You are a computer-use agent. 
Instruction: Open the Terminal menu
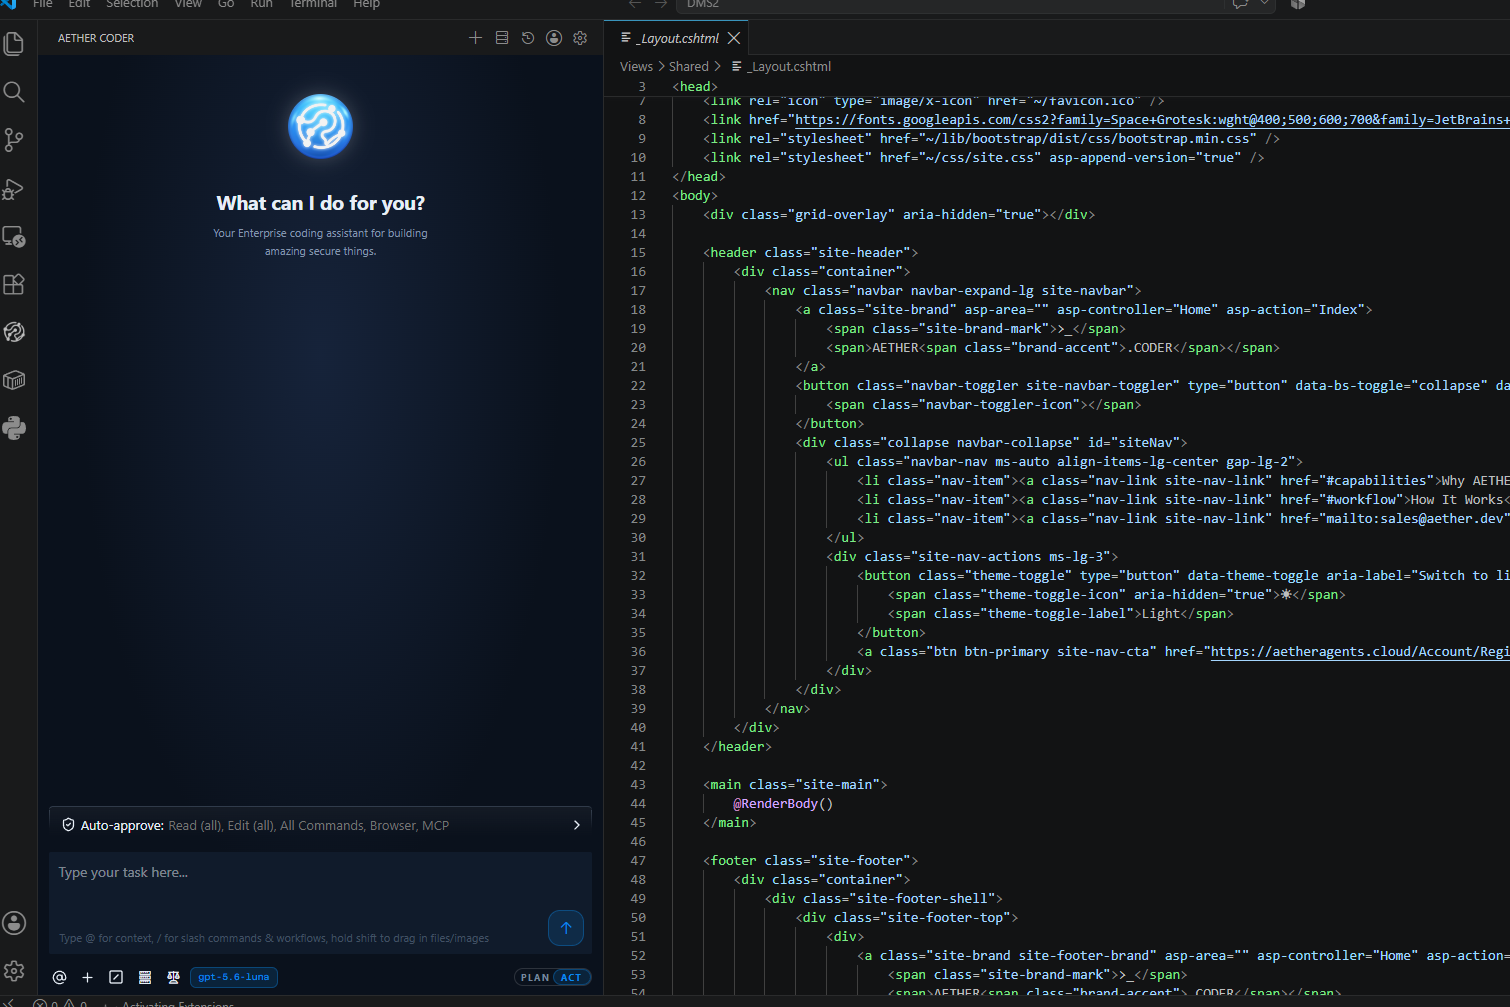[x=313, y=5]
